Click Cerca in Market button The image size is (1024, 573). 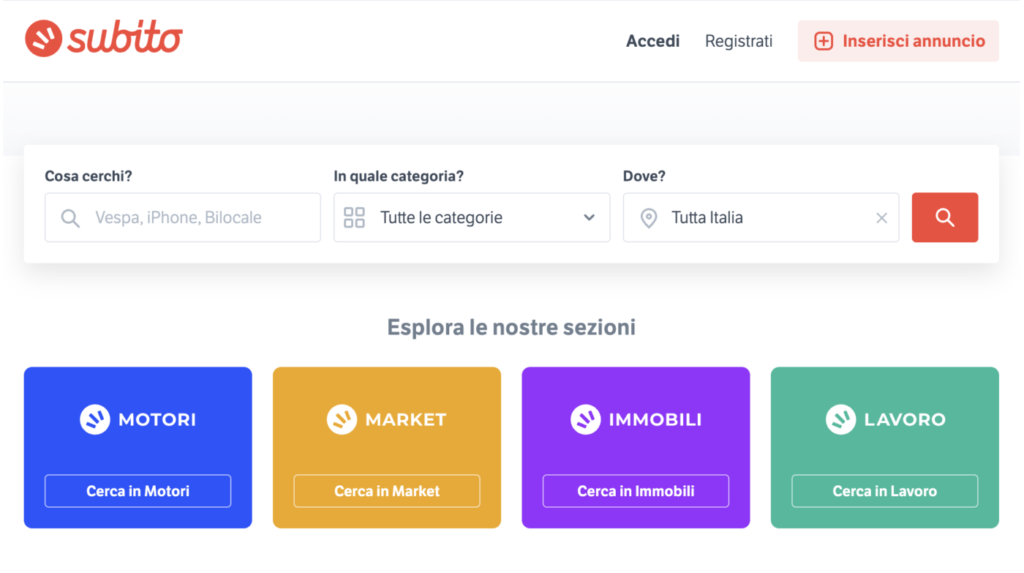pyautogui.click(x=387, y=491)
